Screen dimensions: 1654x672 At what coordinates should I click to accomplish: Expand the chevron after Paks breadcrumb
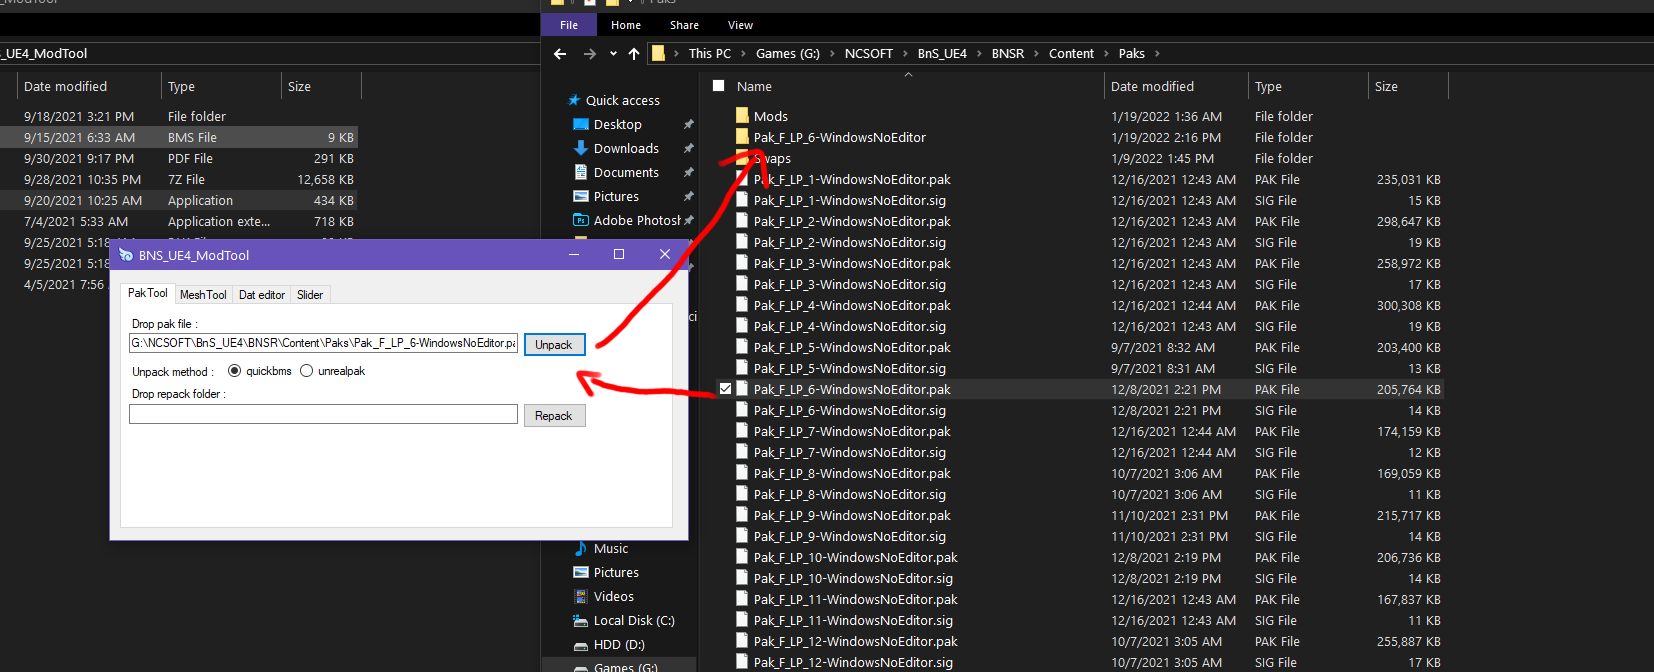click(1157, 54)
